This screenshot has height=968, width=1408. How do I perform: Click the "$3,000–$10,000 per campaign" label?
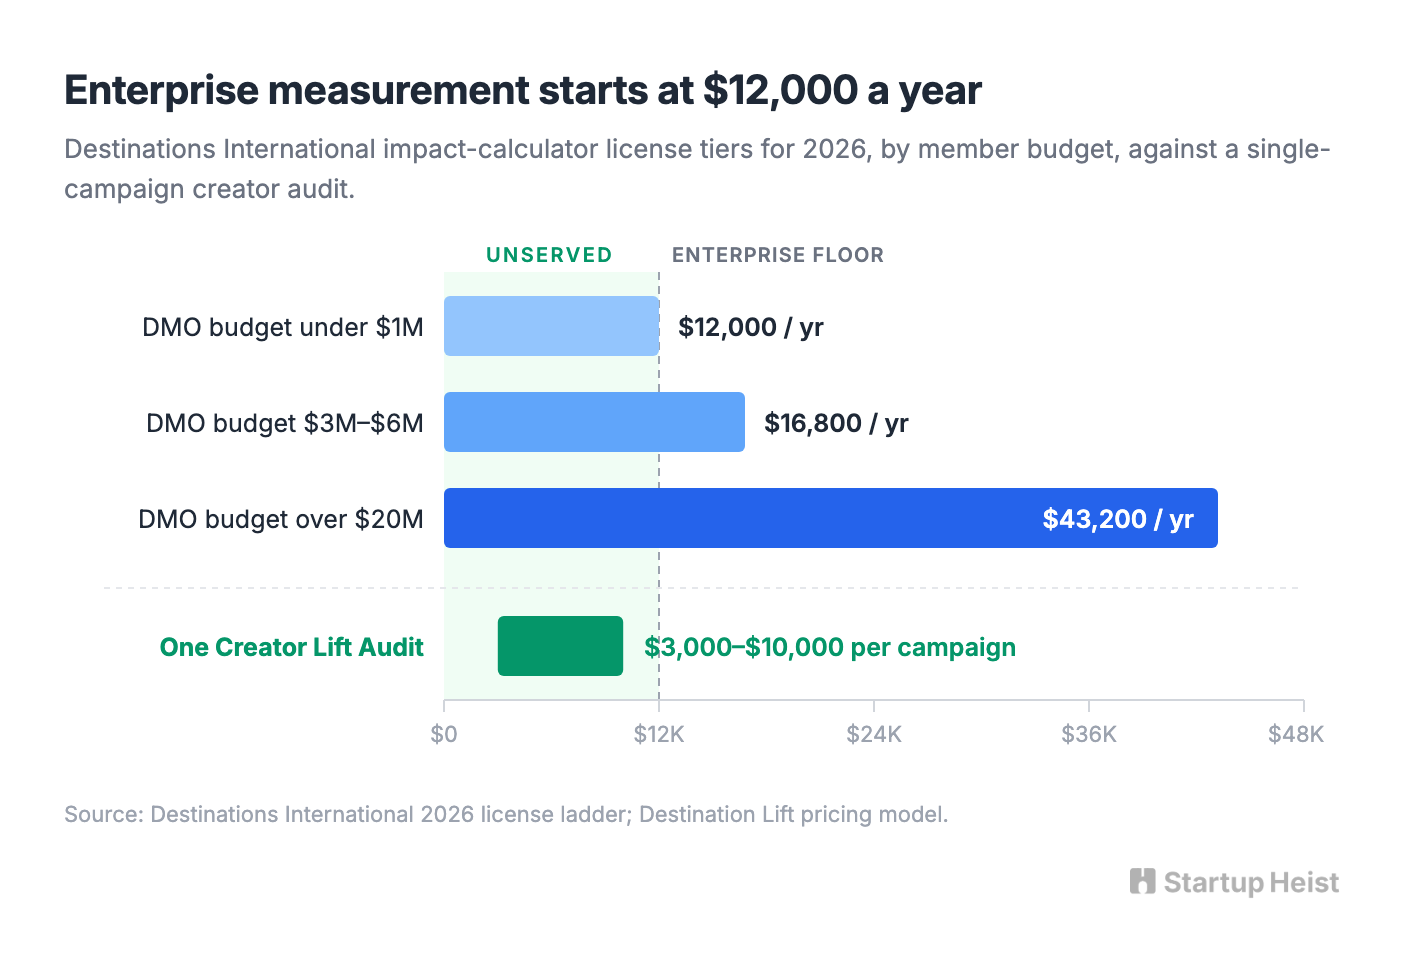[830, 647]
